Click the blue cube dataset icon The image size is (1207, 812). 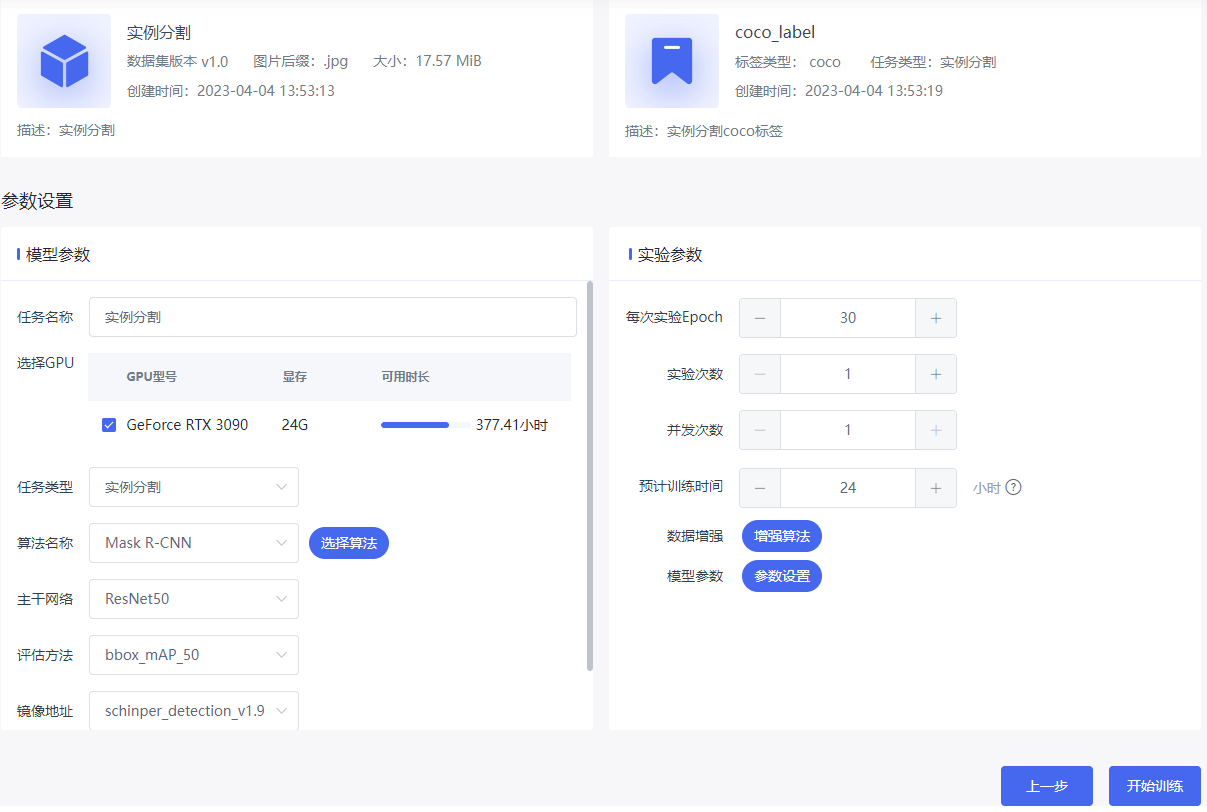64,61
